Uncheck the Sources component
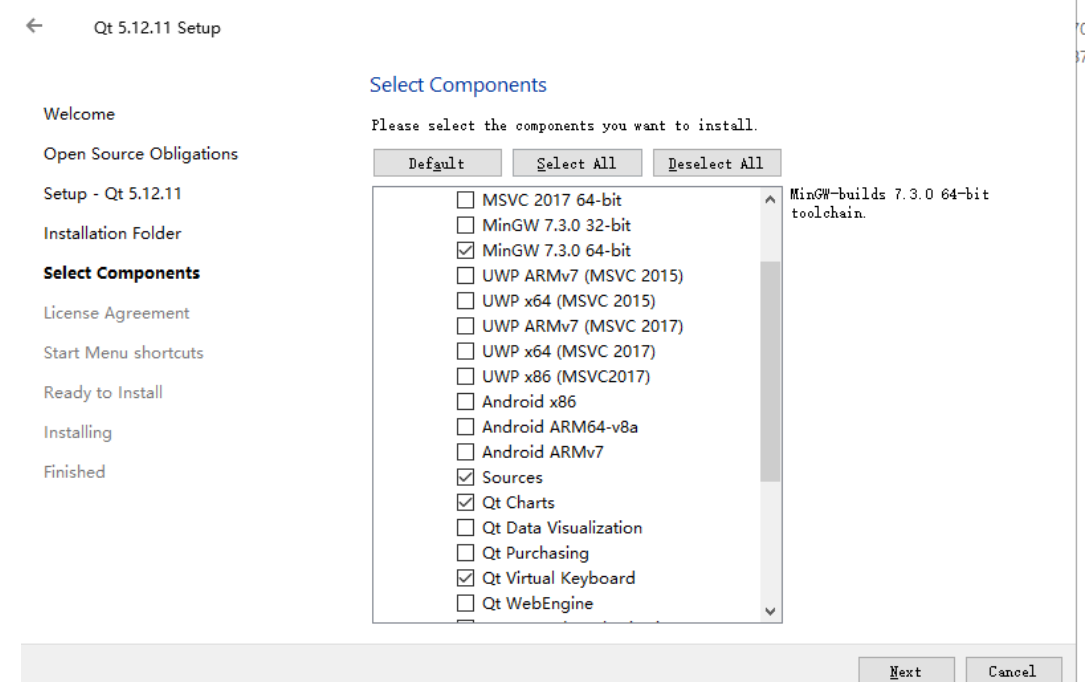The image size is (1085, 691). coord(466,477)
